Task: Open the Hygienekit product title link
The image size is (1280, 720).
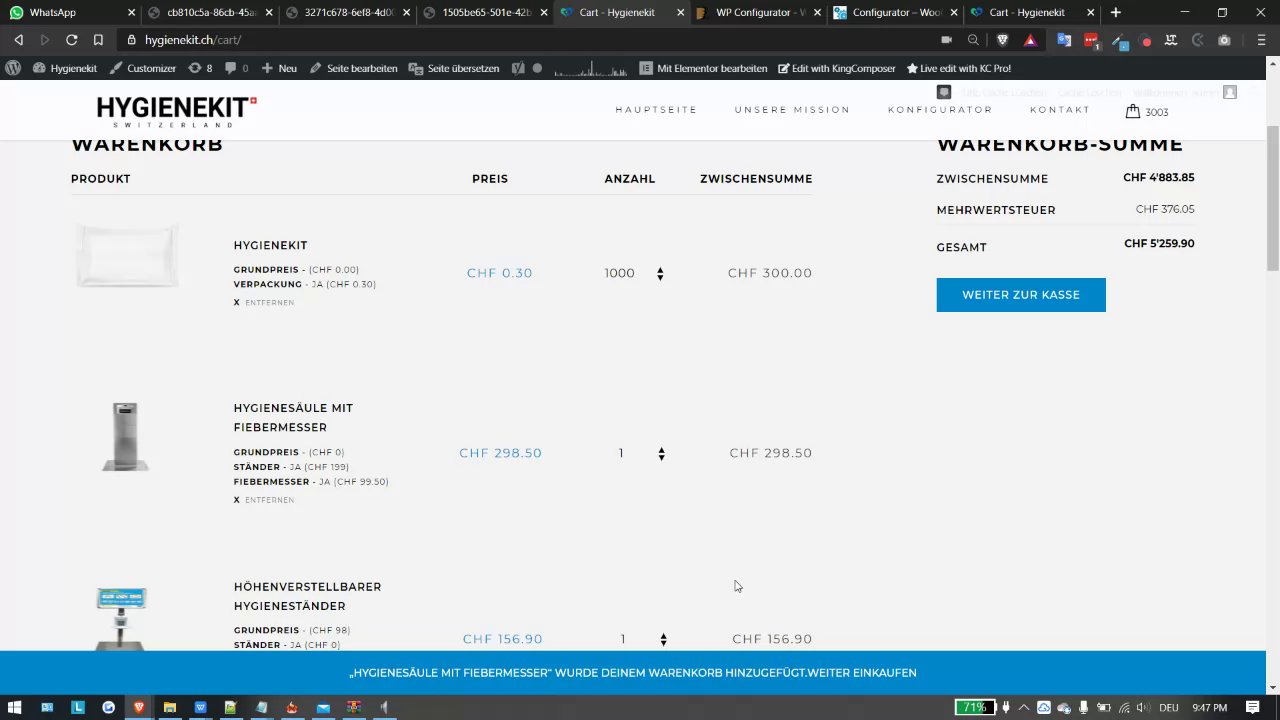Action: click(270, 246)
